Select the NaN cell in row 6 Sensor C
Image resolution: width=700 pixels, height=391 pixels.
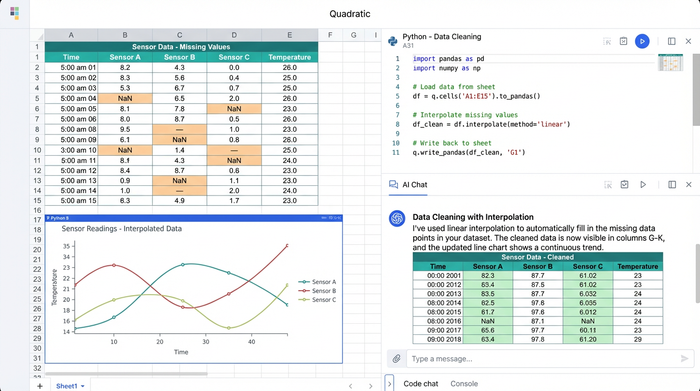click(234, 108)
